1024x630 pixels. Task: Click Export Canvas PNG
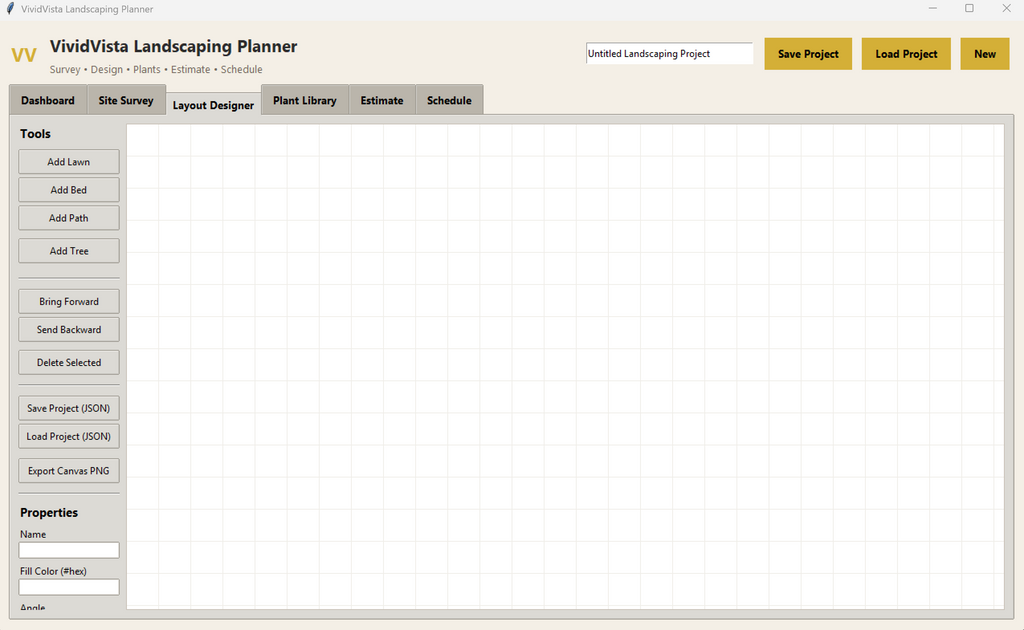[68, 470]
